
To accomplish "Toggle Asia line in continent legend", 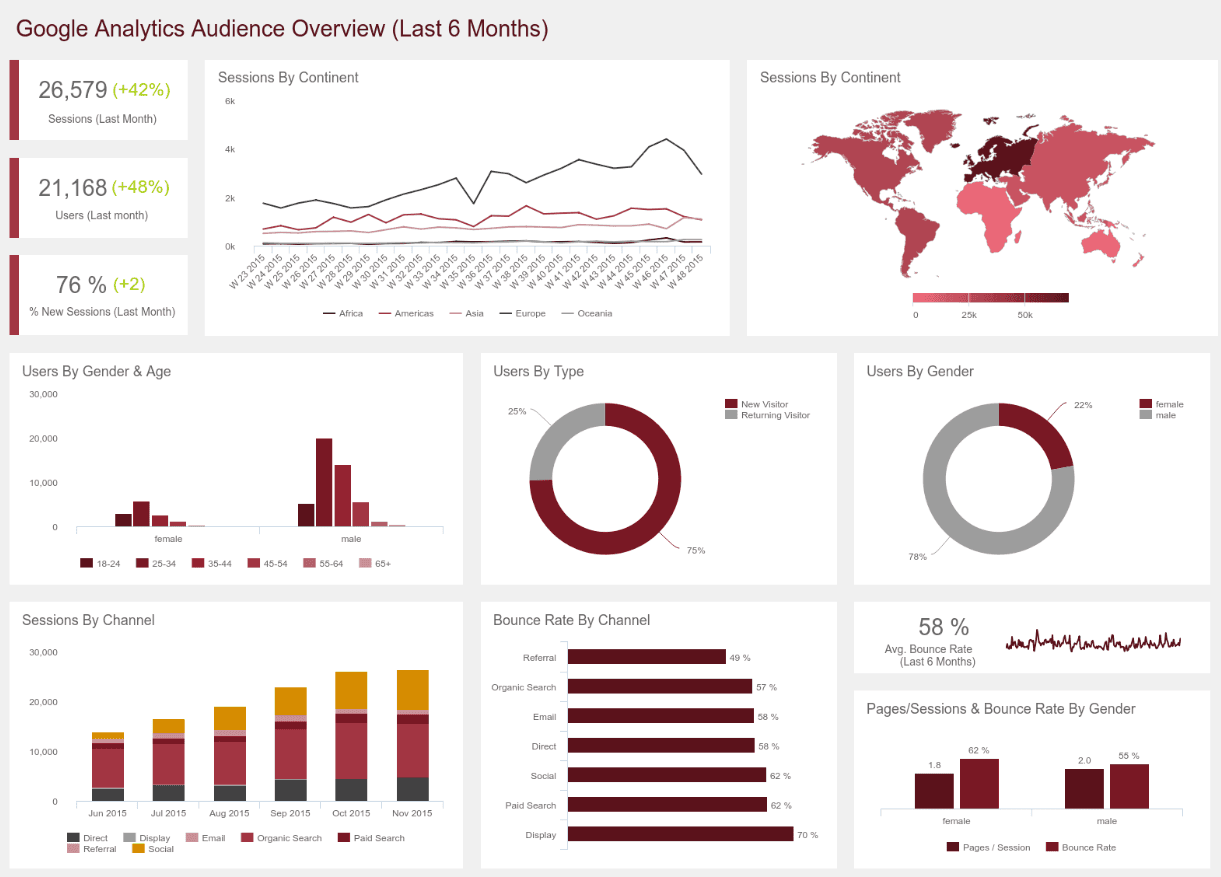I will tap(468, 313).
